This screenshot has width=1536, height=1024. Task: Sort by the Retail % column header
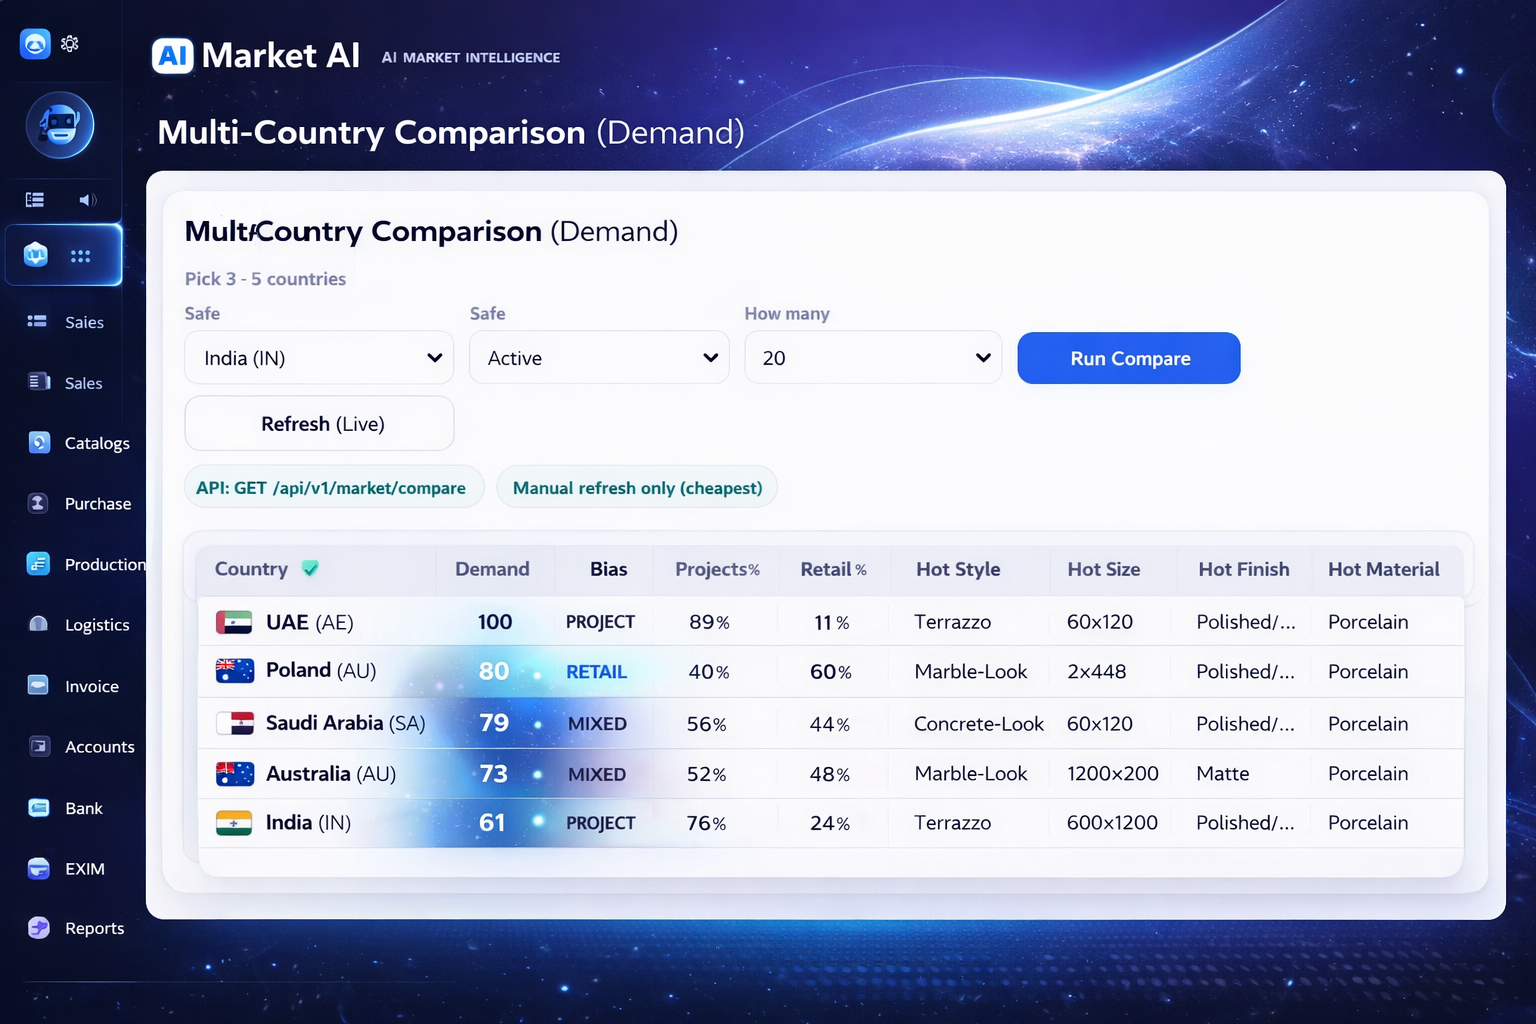(x=833, y=569)
